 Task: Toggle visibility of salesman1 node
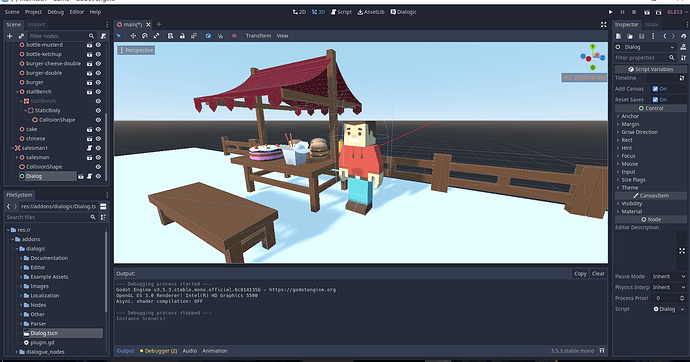point(98,148)
